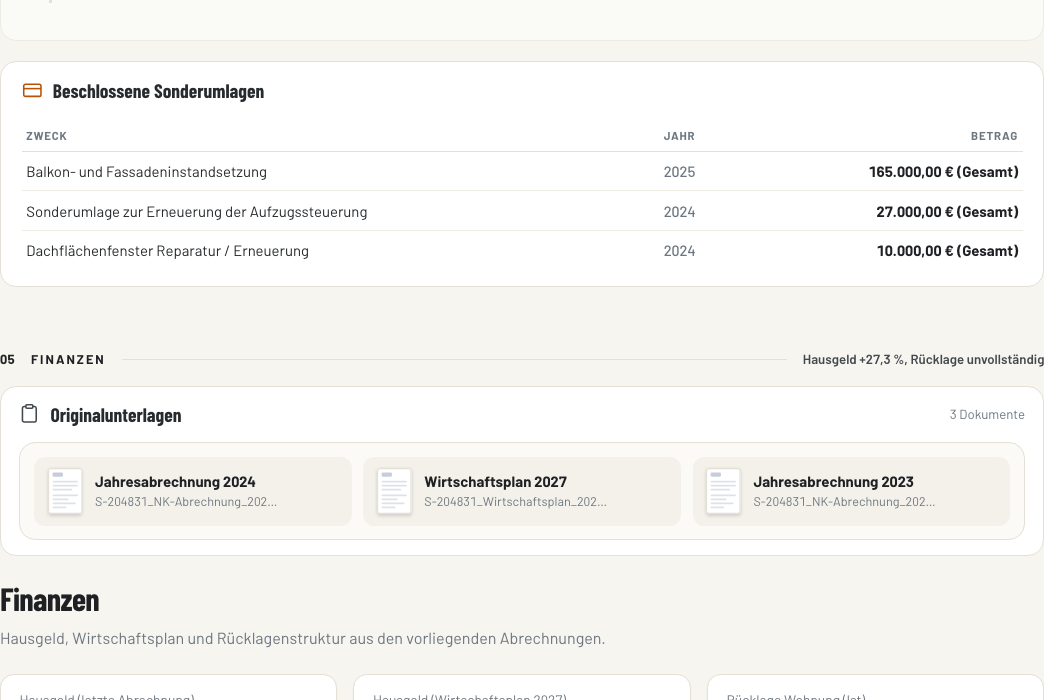Click year 2024 in Aufzugssteuerung row

coord(679,212)
